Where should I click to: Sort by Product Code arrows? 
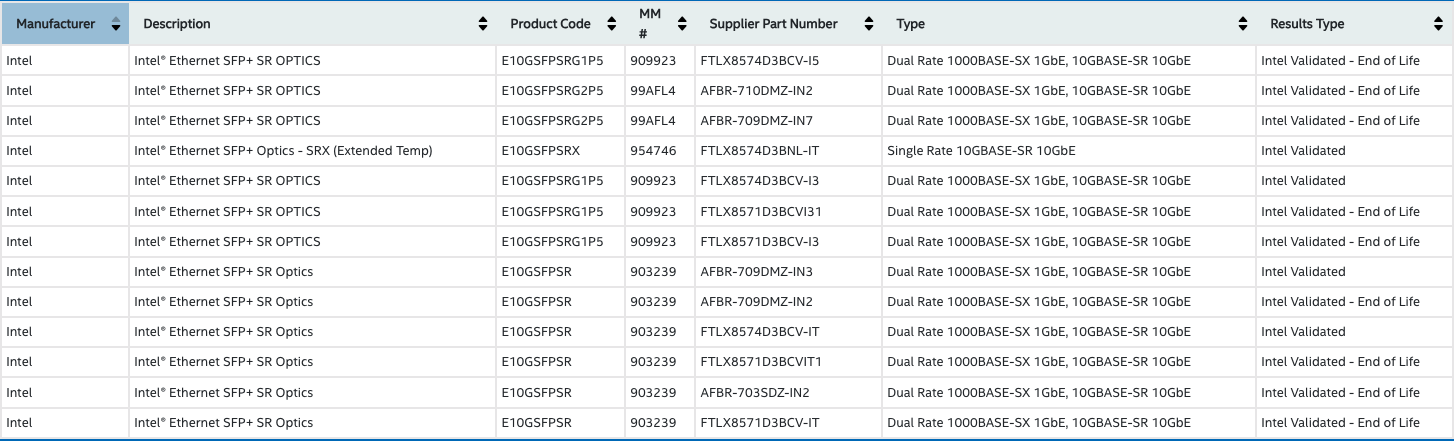[x=612, y=24]
